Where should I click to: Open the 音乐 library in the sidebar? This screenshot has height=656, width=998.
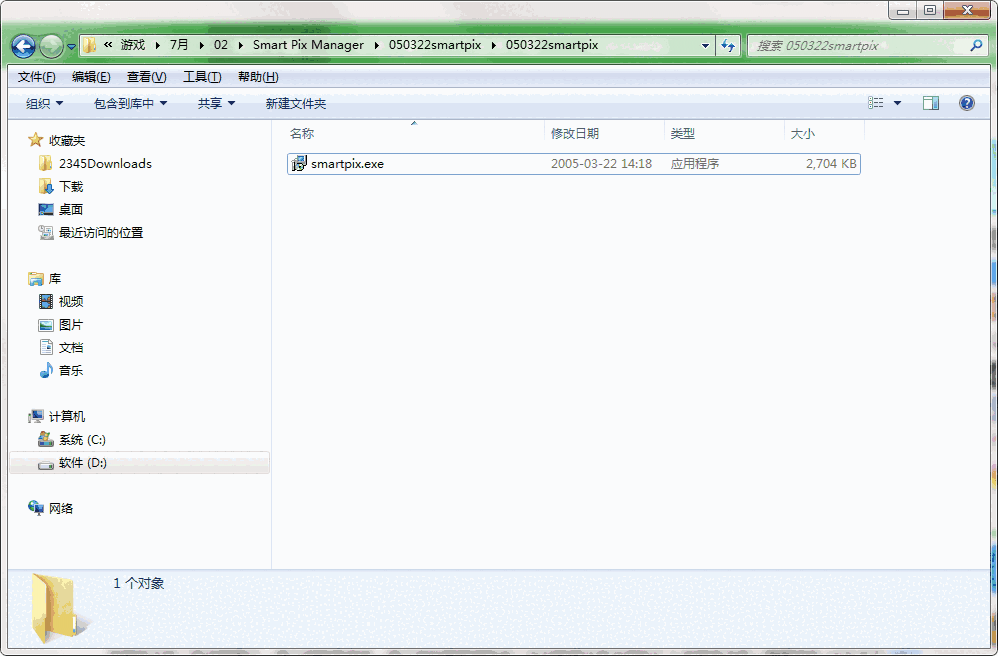click(x=70, y=370)
